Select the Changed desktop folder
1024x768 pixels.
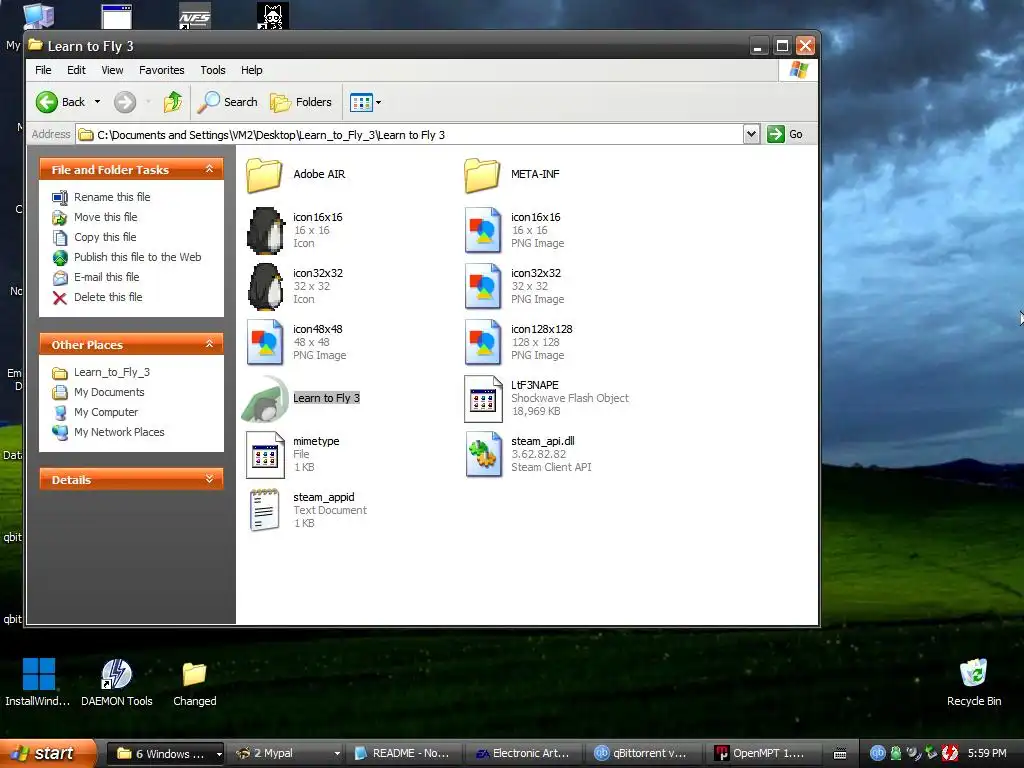coord(195,682)
